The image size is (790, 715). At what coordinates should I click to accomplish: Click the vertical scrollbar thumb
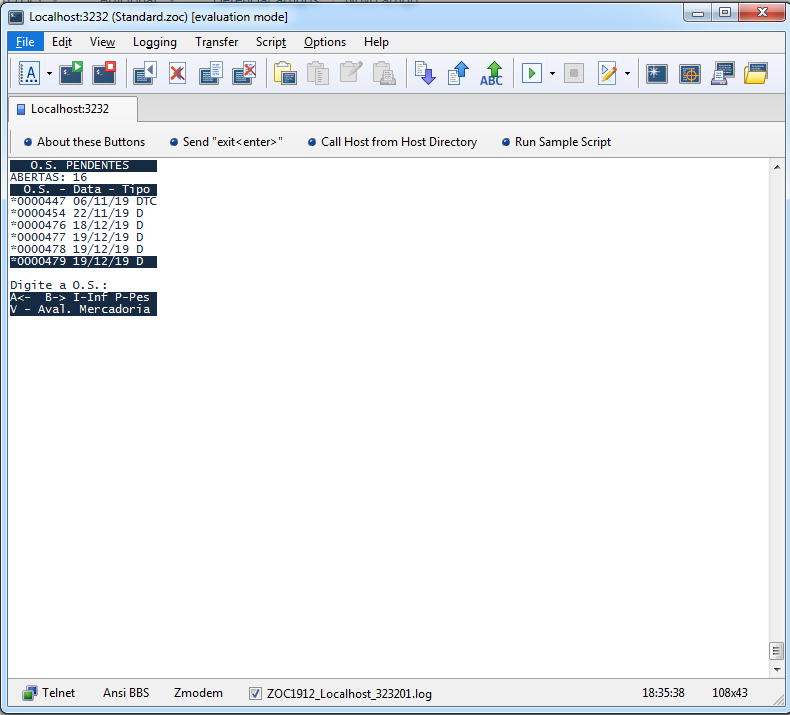click(777, 651)
